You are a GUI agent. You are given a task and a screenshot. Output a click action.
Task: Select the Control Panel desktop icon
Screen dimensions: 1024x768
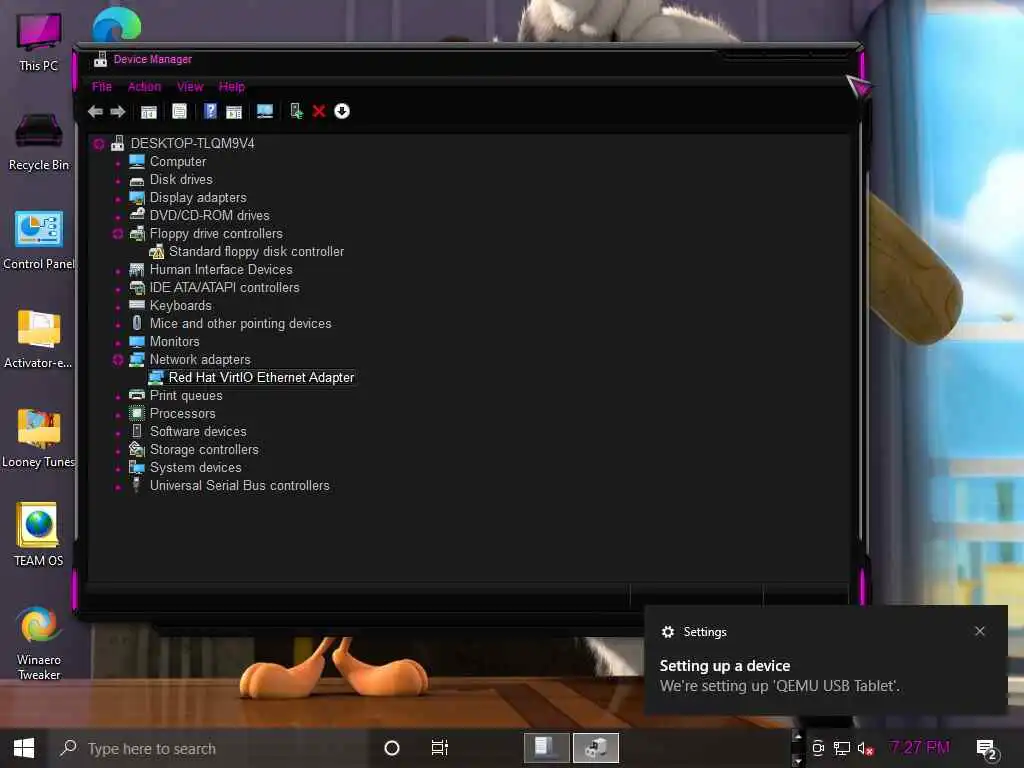pyautogui.click(x=39, y=240)
